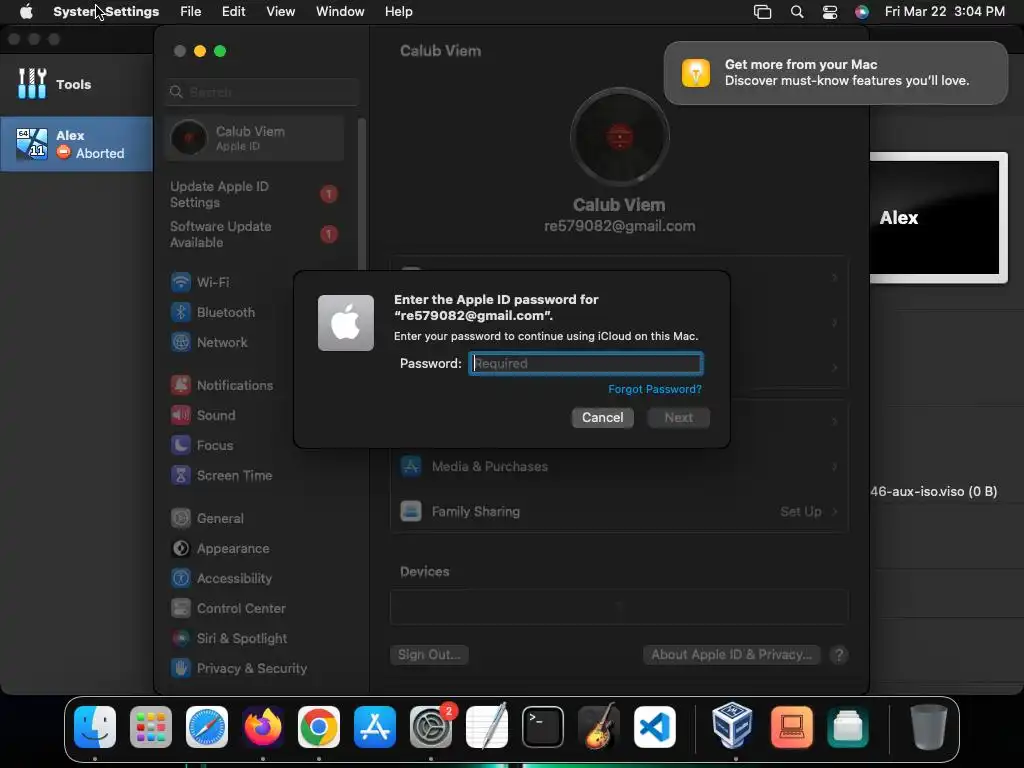The image size is (1024, 768).
Task: Launch Firefox from the Dock
Action: (263, 727)
